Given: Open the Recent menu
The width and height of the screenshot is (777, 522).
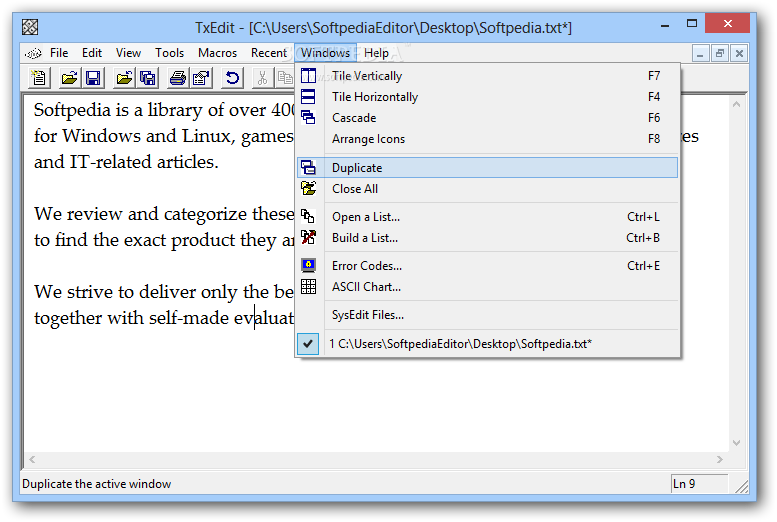Looking at the screenshot, I should (x=269, y=53).
